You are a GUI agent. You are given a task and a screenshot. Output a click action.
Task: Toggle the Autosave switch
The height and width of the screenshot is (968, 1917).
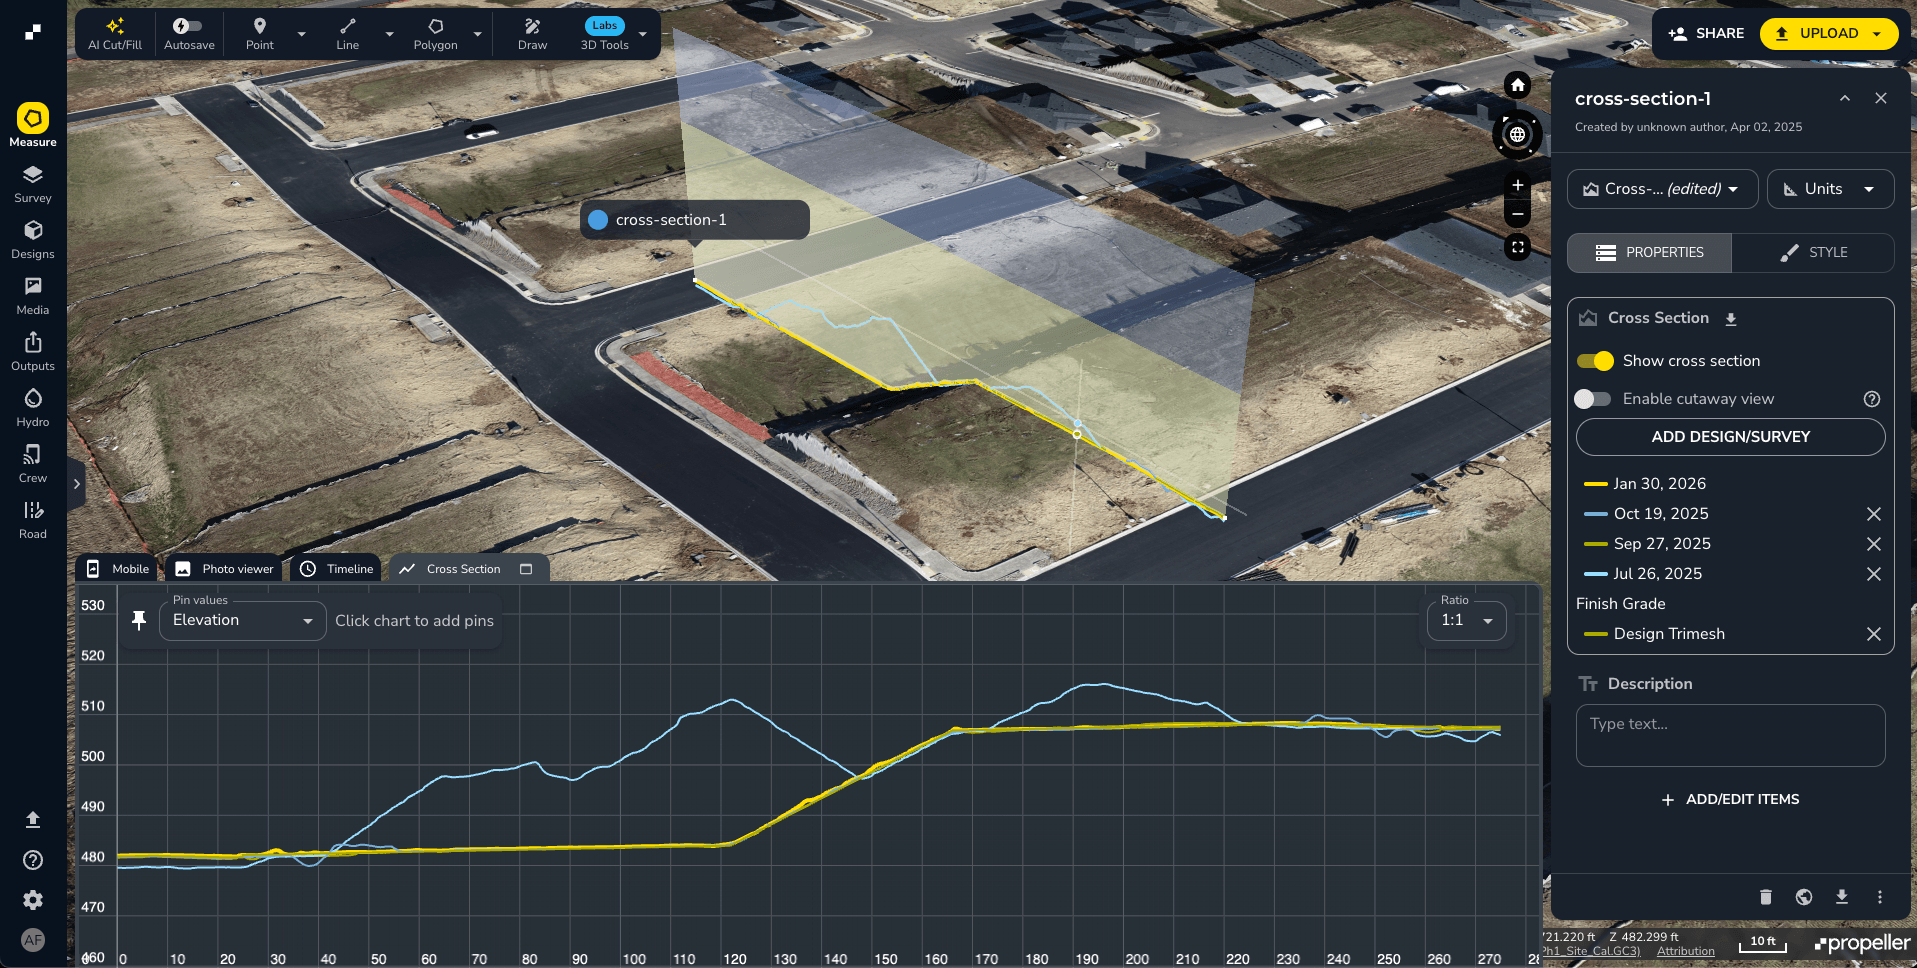(x=188, y=26)
